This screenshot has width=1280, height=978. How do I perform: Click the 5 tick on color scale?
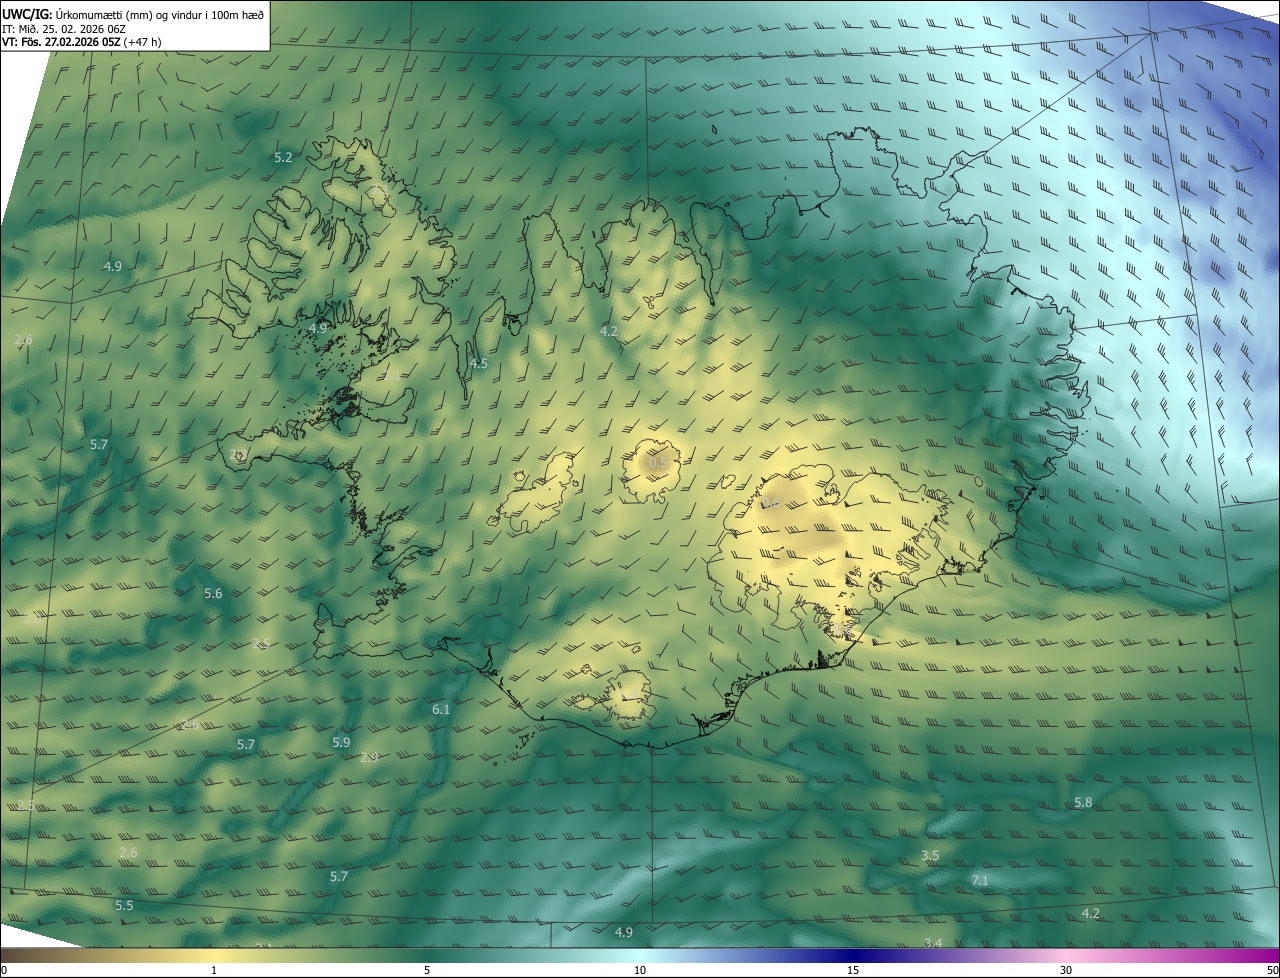(427, 970)
